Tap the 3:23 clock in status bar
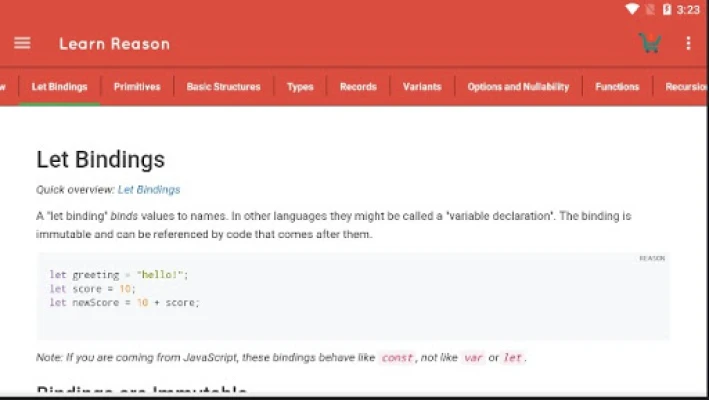The width and height of the screenshot is (709, 400). [688, 9]
